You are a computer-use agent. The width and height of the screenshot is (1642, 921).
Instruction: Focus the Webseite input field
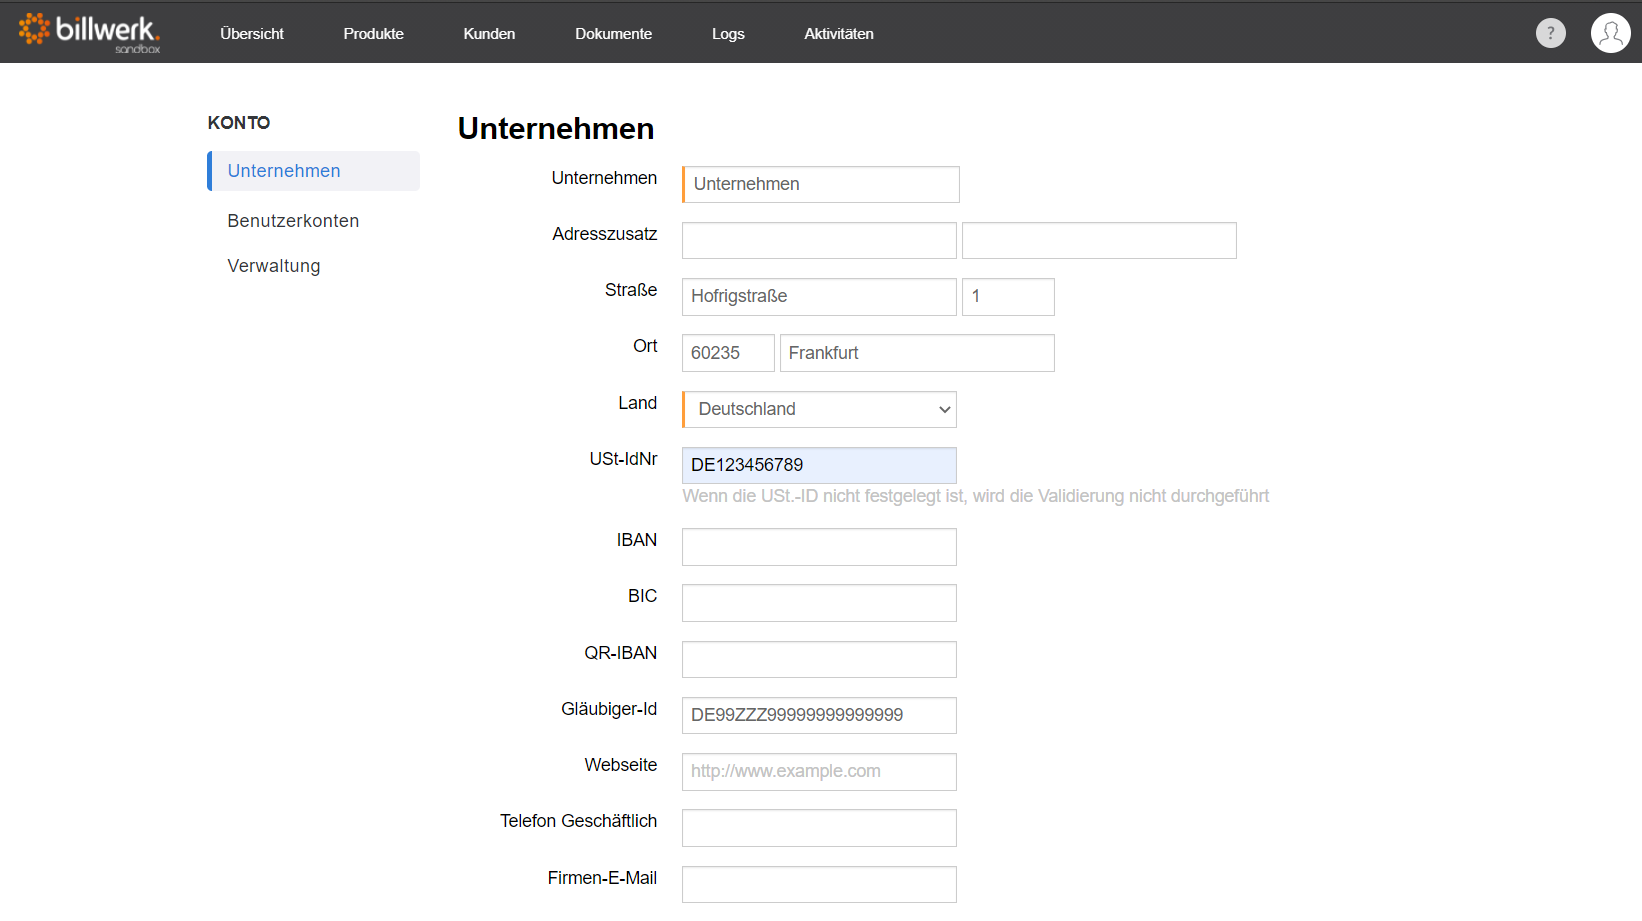(x=819, y=772)
